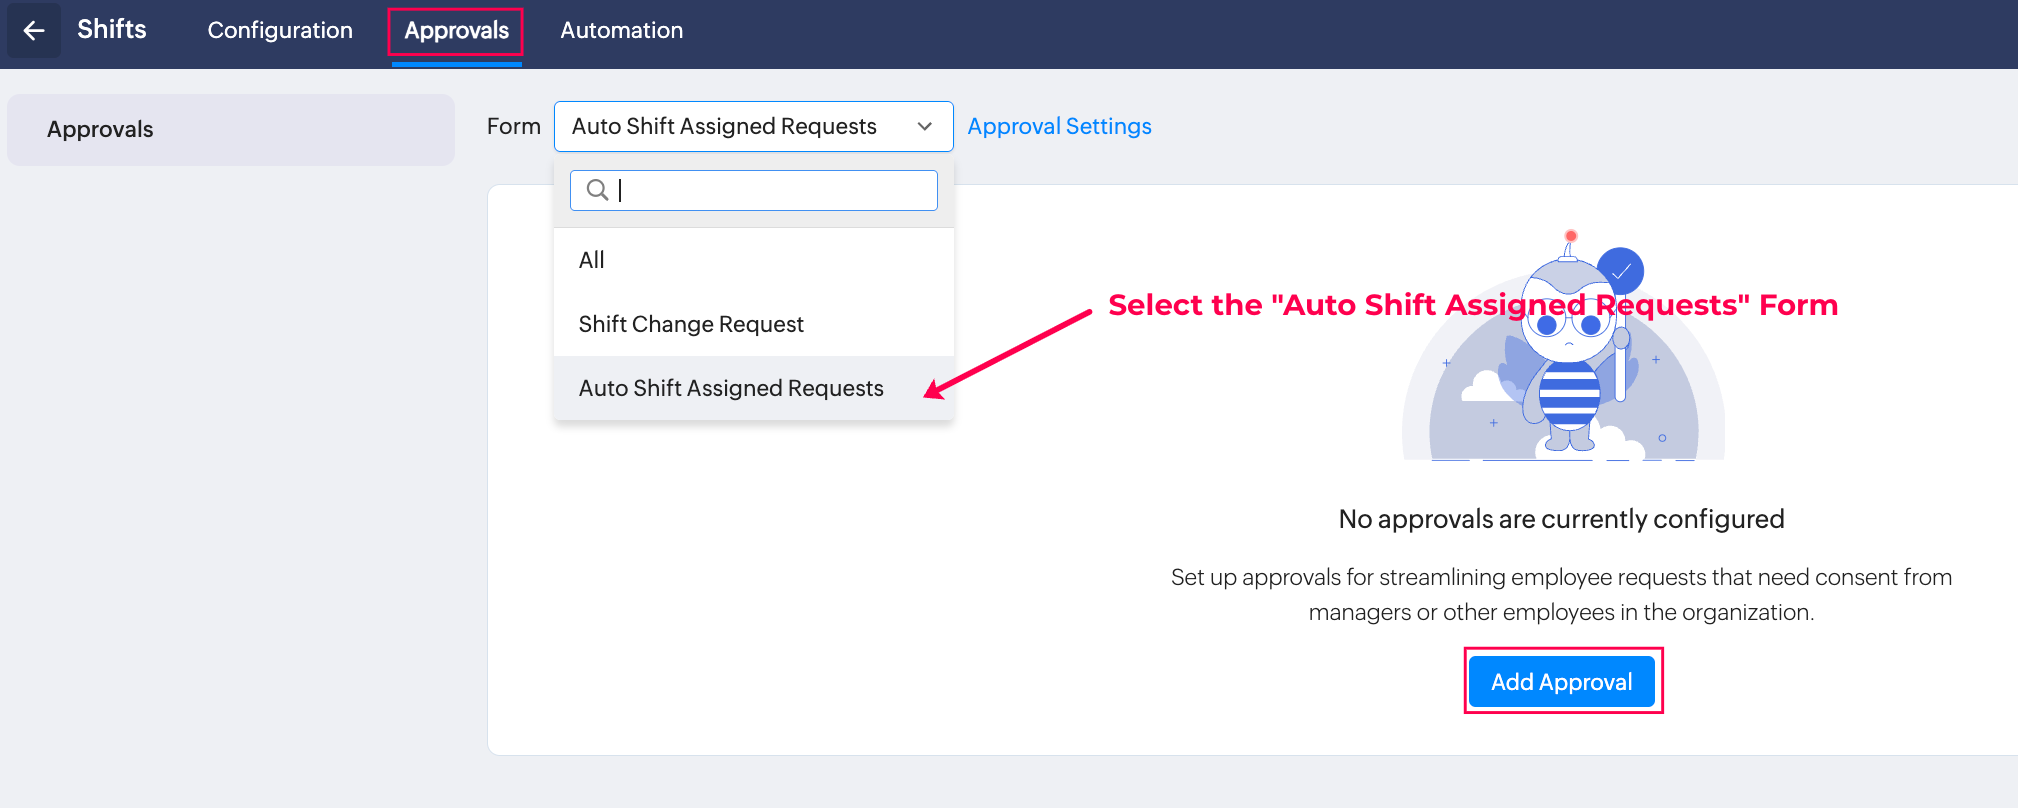Switch to the Approvals tab

point(456,30)
